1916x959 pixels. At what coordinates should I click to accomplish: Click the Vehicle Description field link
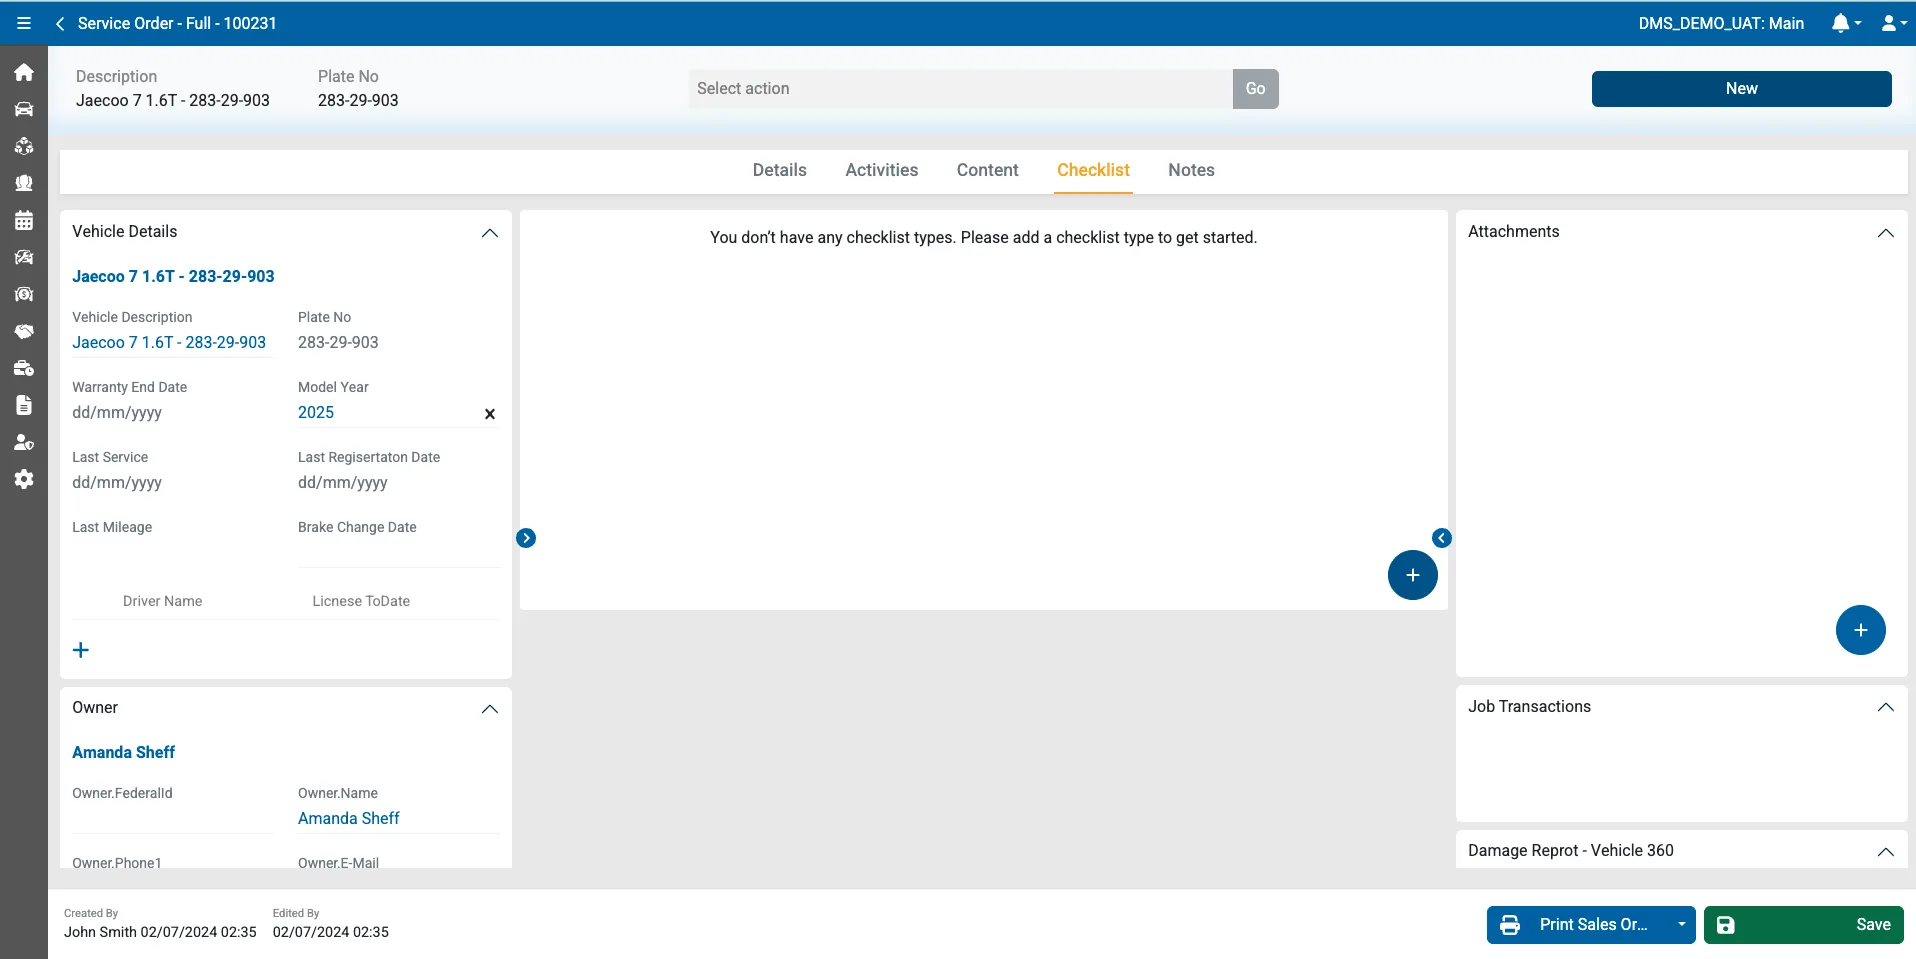click(169, 342)
